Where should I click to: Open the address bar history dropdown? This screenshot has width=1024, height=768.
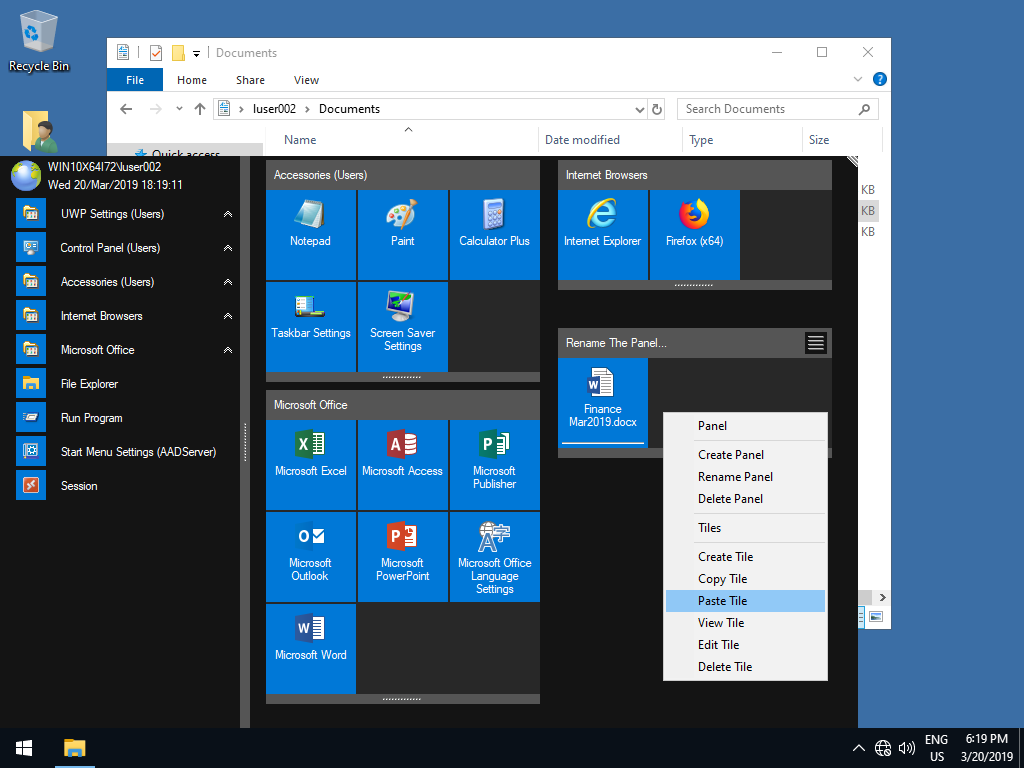pyautogui.click(x=640, y=109)
